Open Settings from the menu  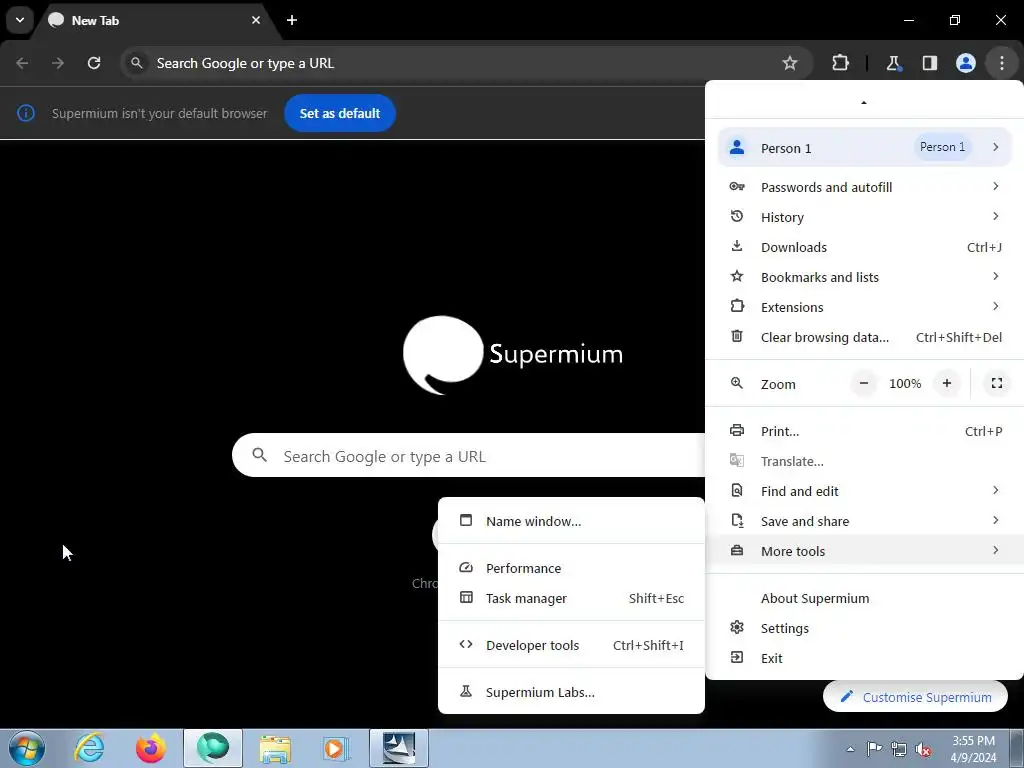(x=864, y=628)
